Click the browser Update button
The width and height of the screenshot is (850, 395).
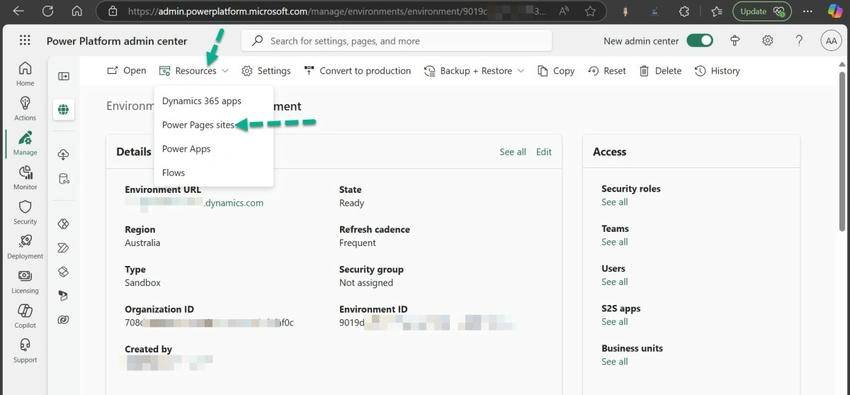pyautogui.click(x=762, y=11)
